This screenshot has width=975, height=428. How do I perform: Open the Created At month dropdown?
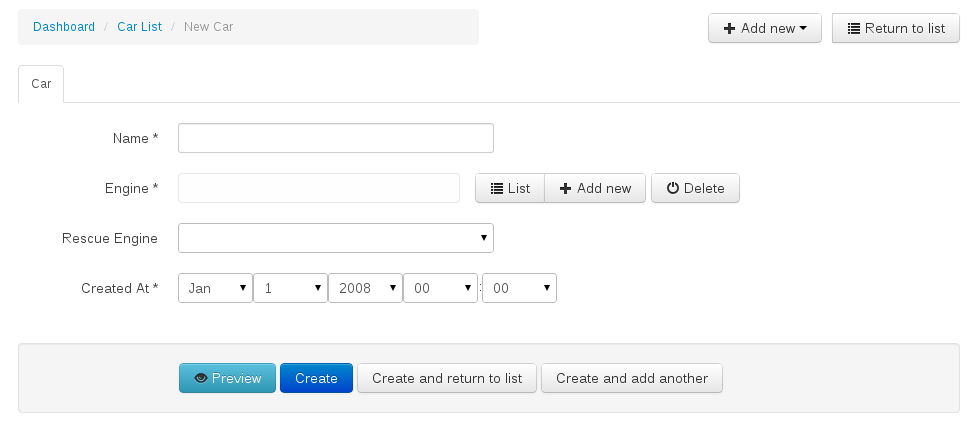pos(215,288)
